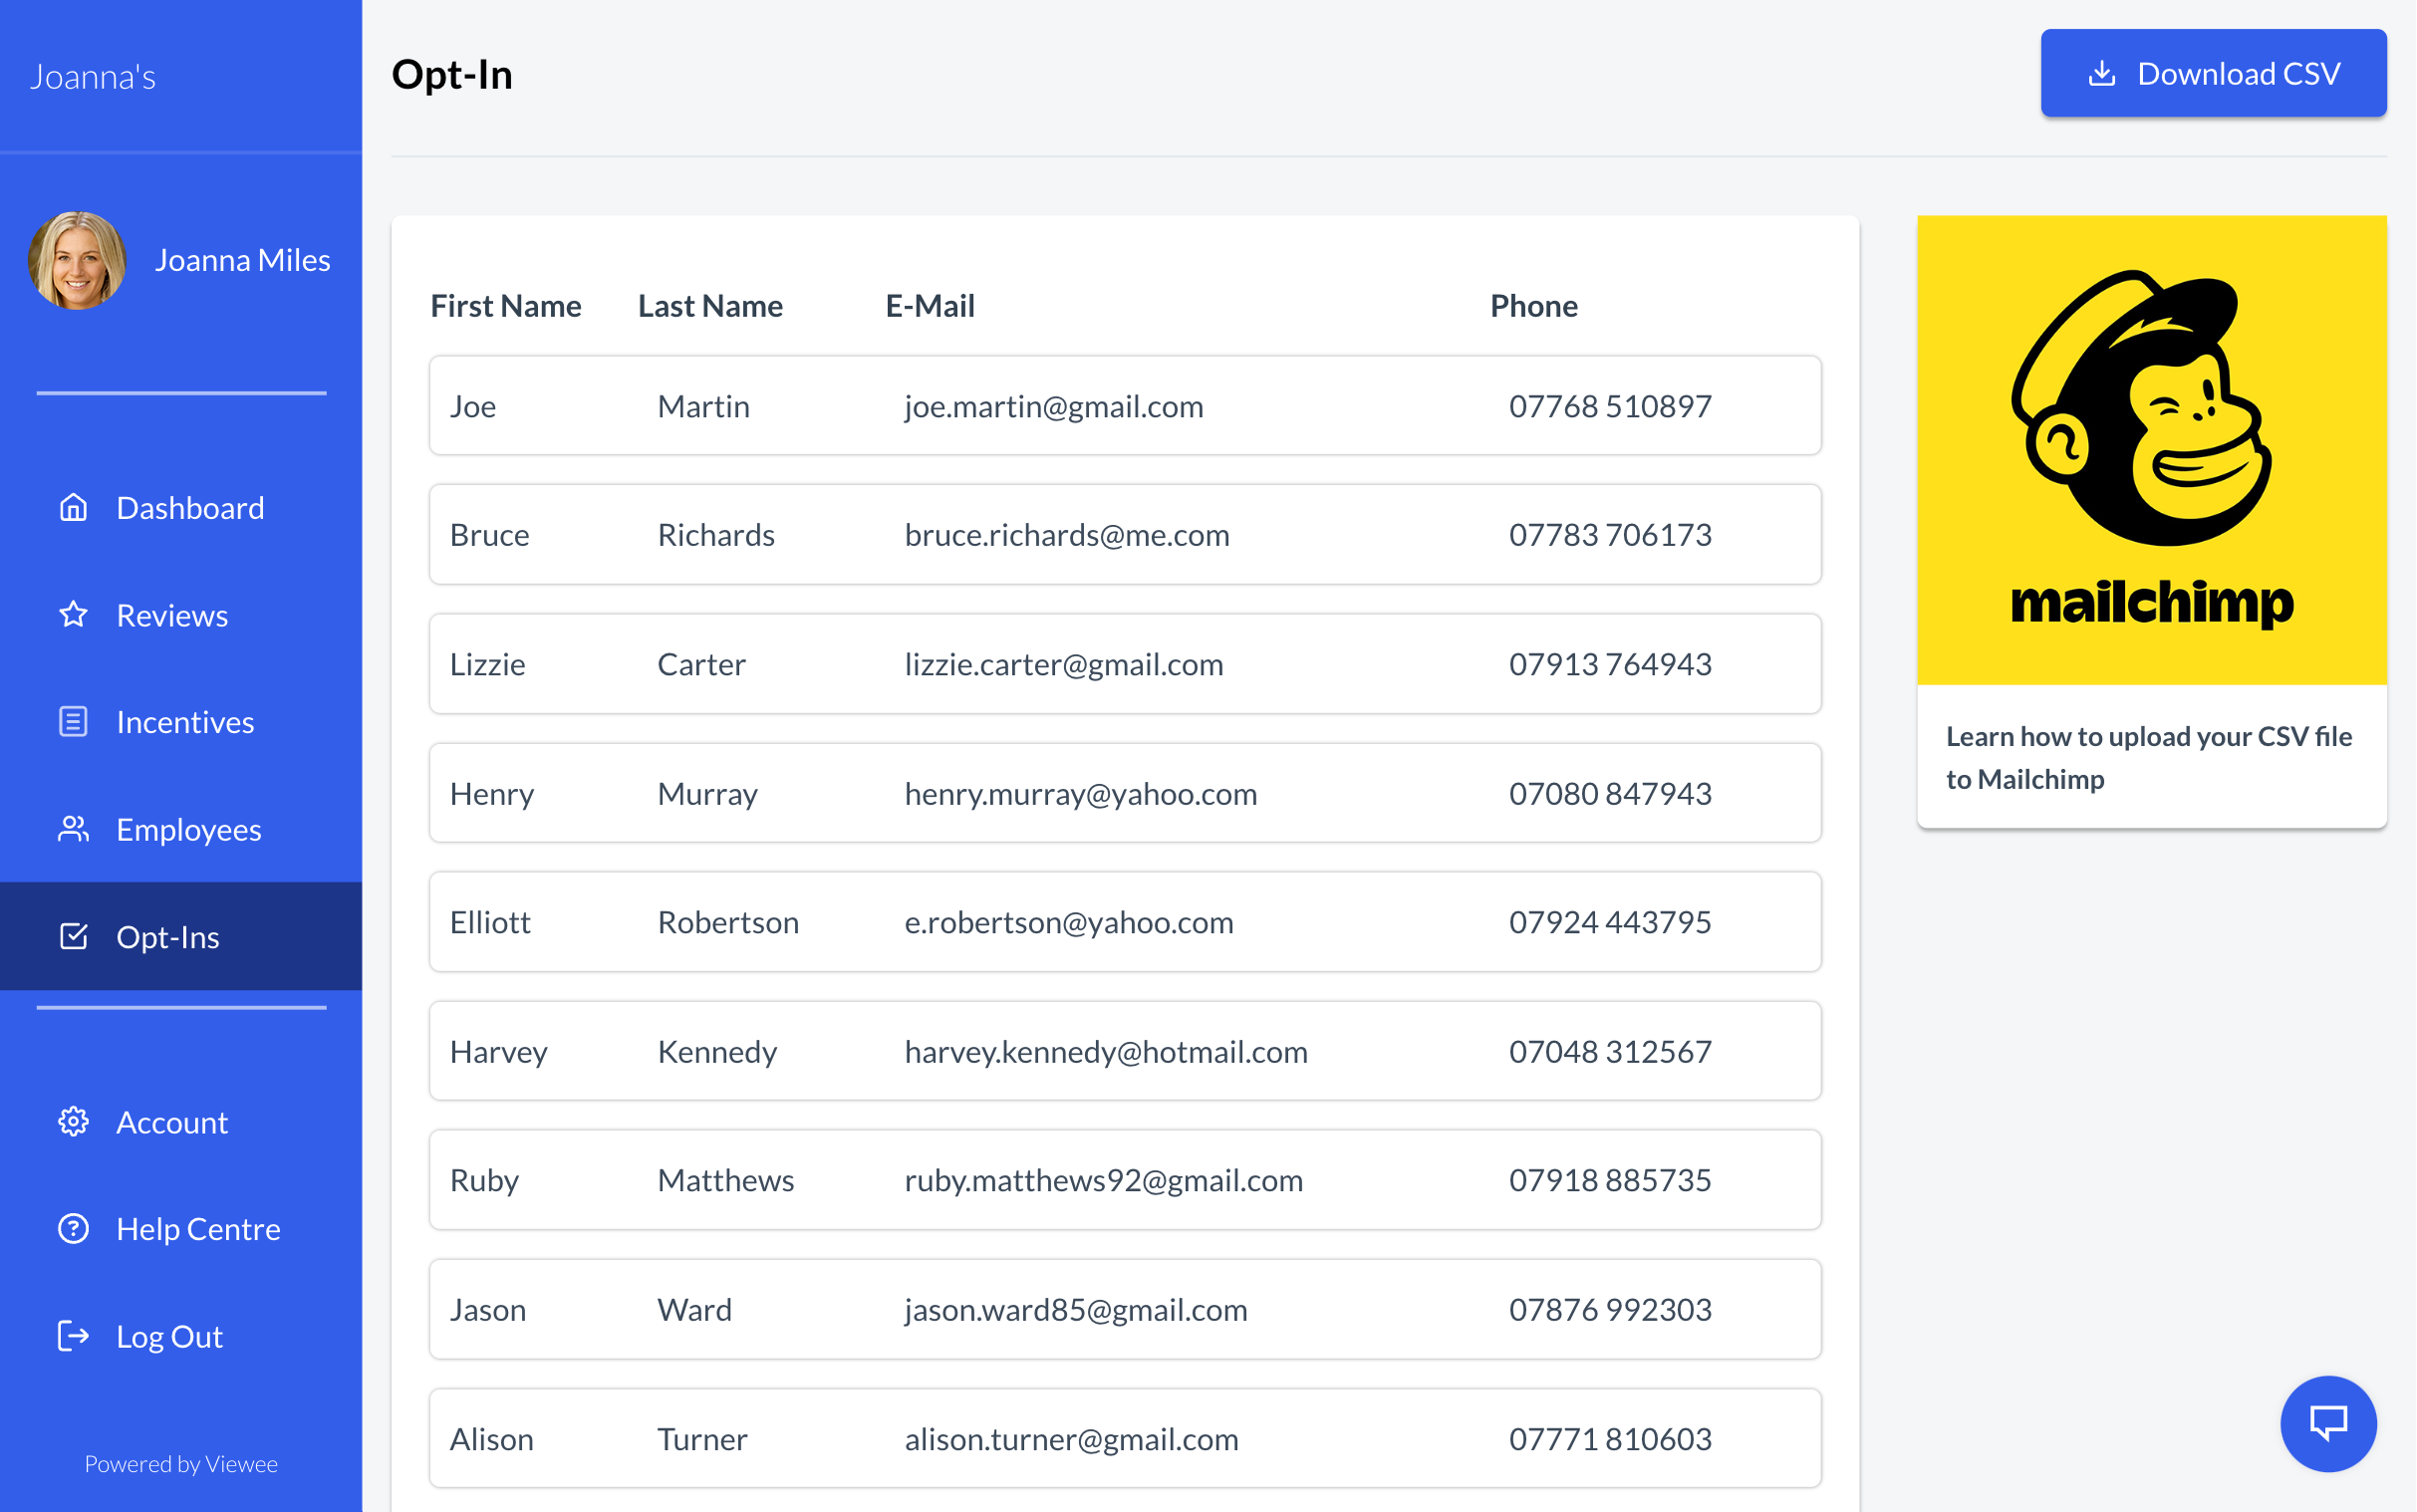Click the Reviews star icon
Viewport: 2417px width, 1512px height.
73,615
